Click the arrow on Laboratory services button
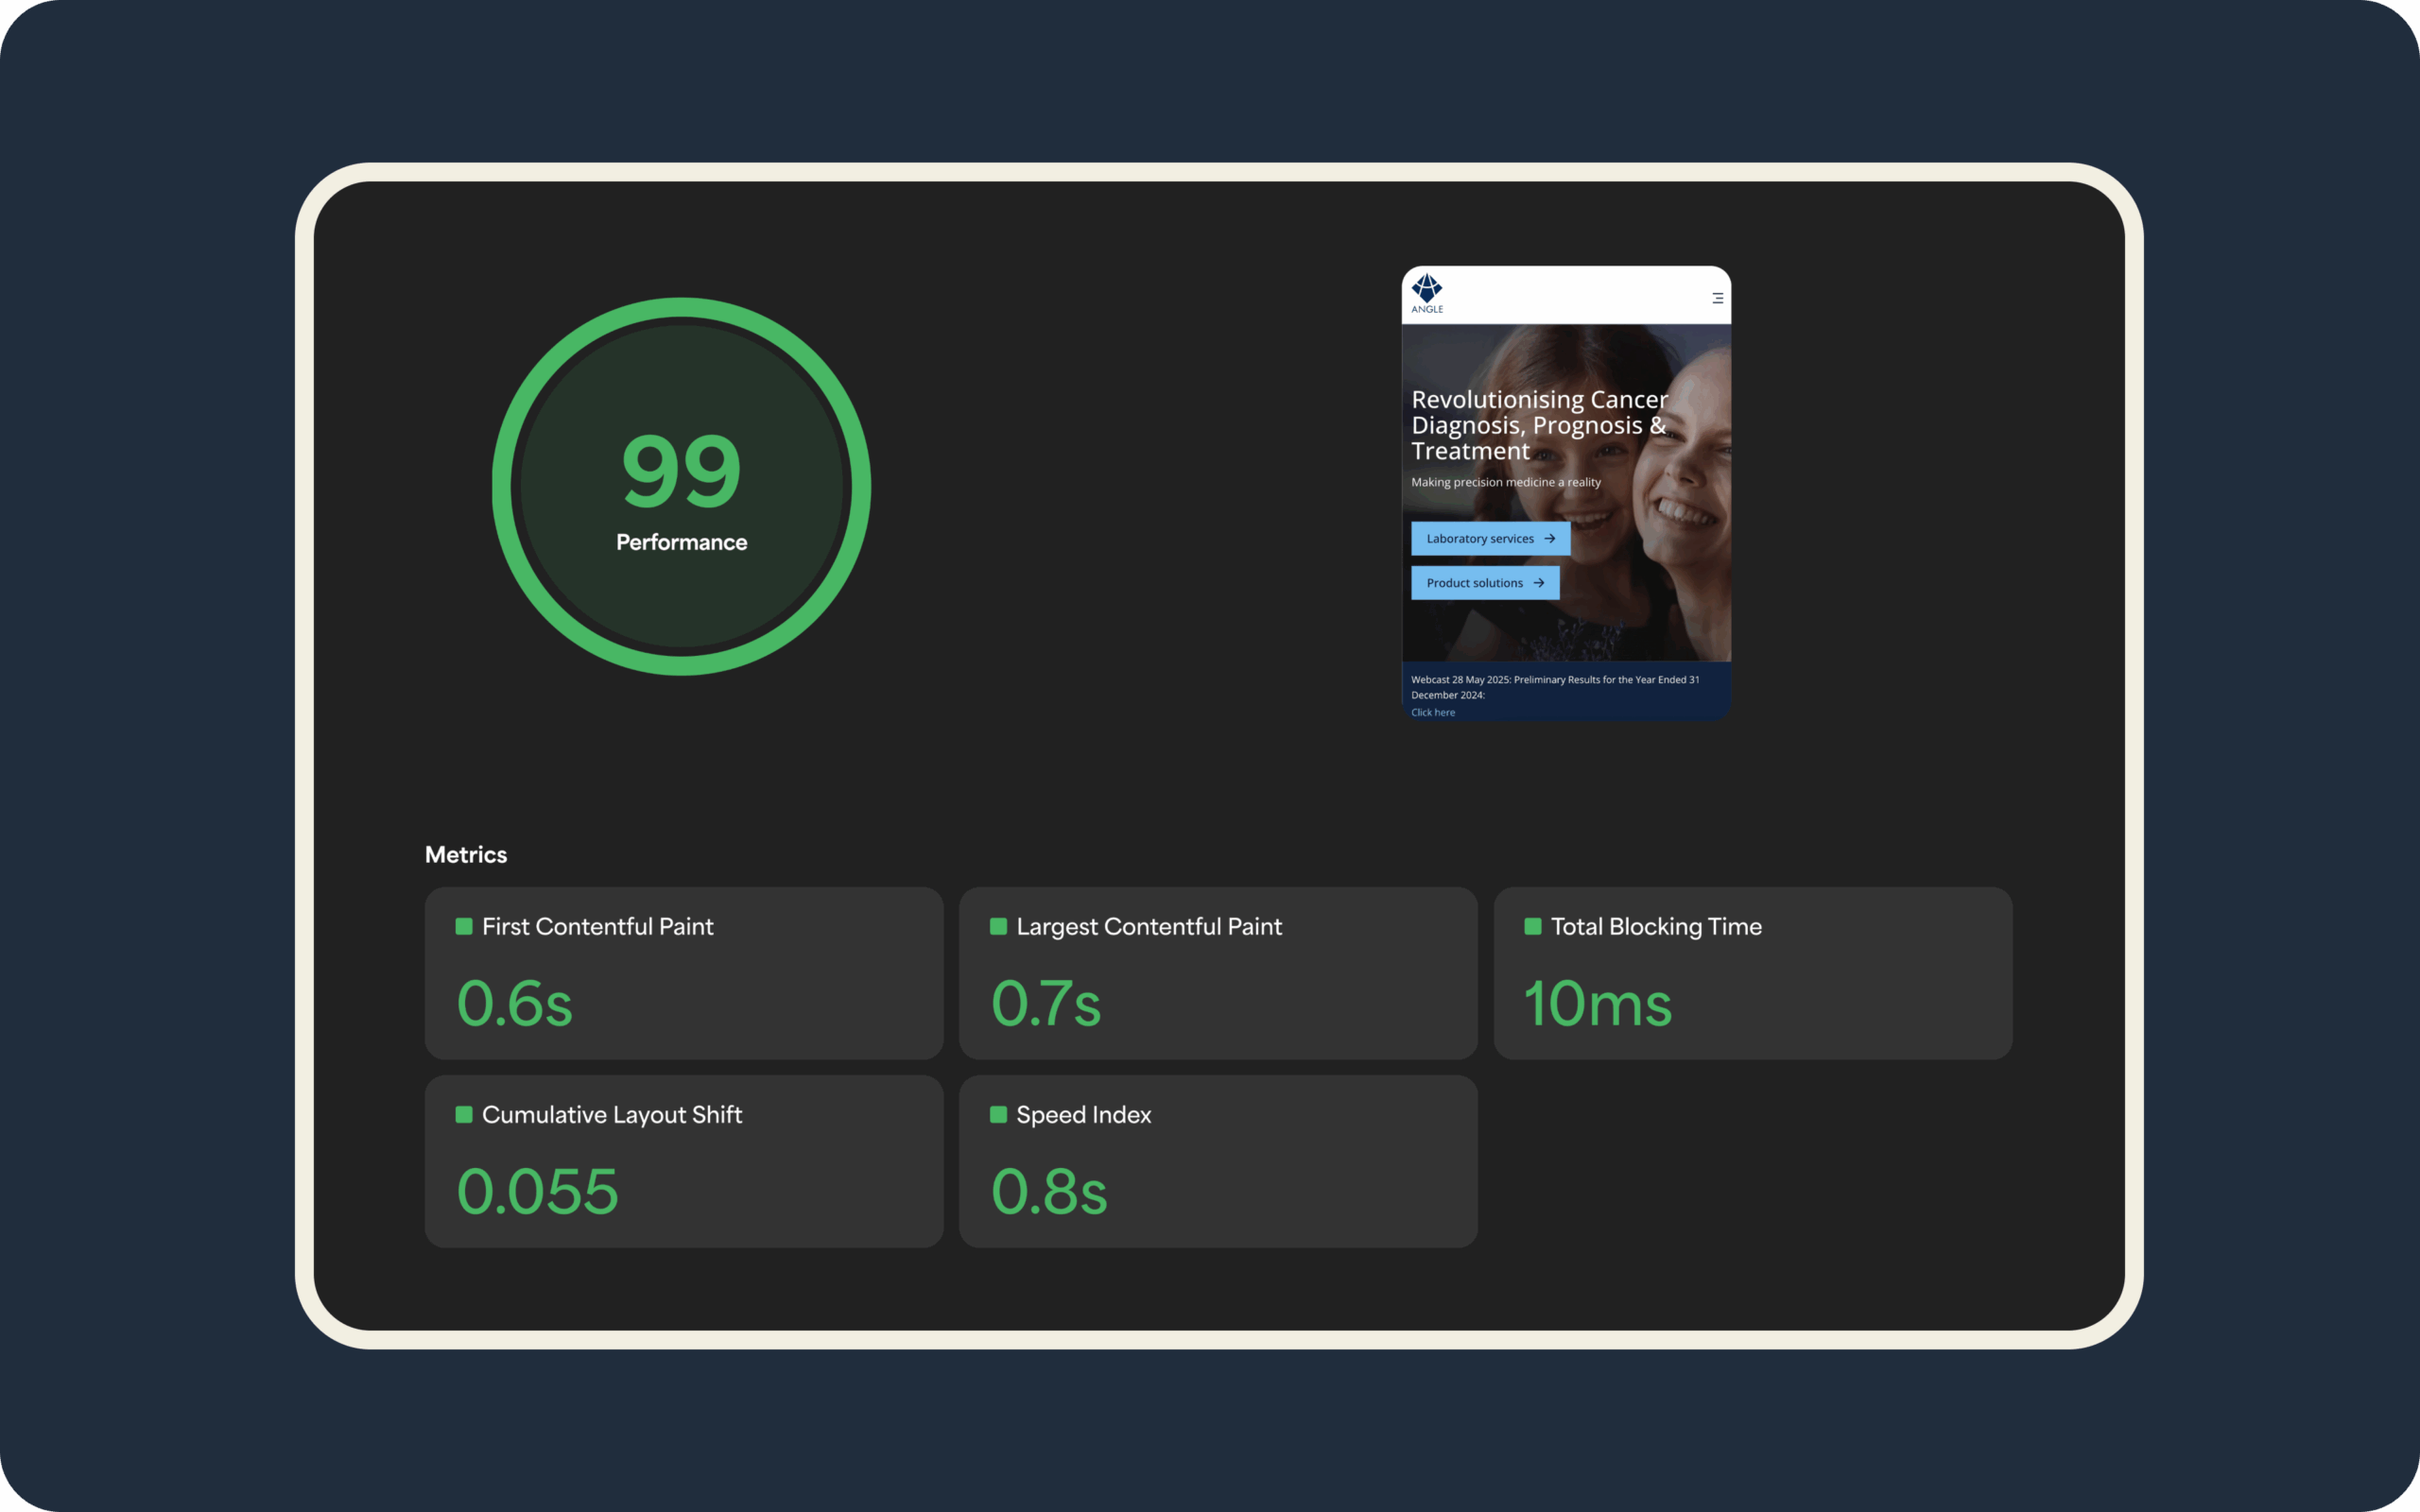The width and height of the screenshot is (2420, 1512). [1550, 538]
